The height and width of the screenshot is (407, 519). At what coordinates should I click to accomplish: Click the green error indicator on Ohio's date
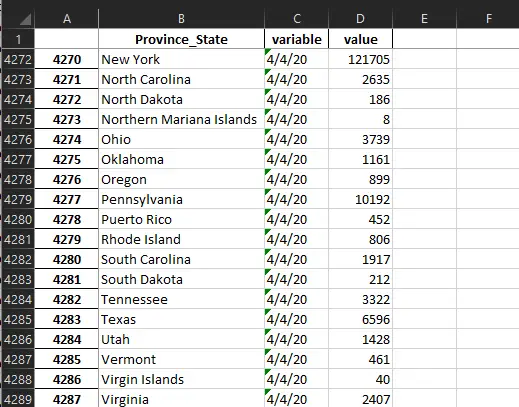(x=267, y=132)
